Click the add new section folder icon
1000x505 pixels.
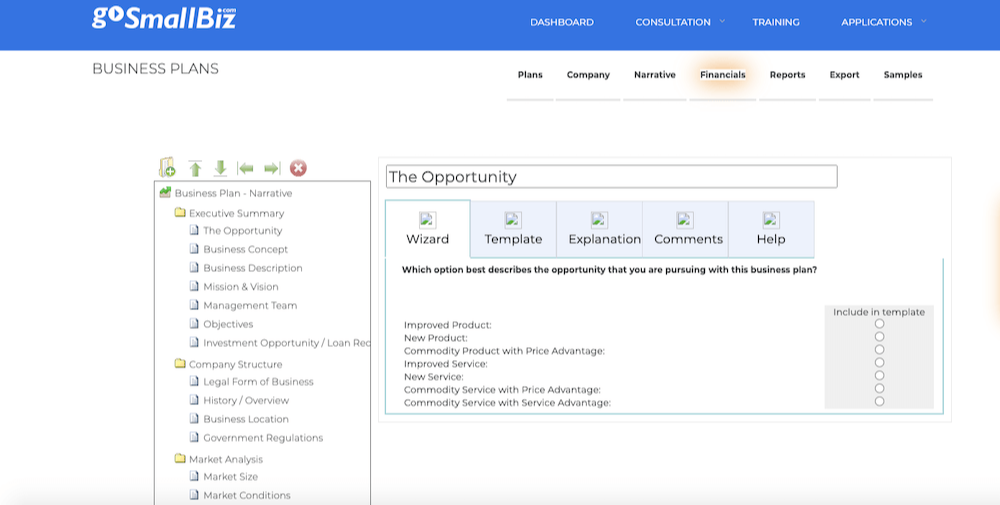[167, 167]
